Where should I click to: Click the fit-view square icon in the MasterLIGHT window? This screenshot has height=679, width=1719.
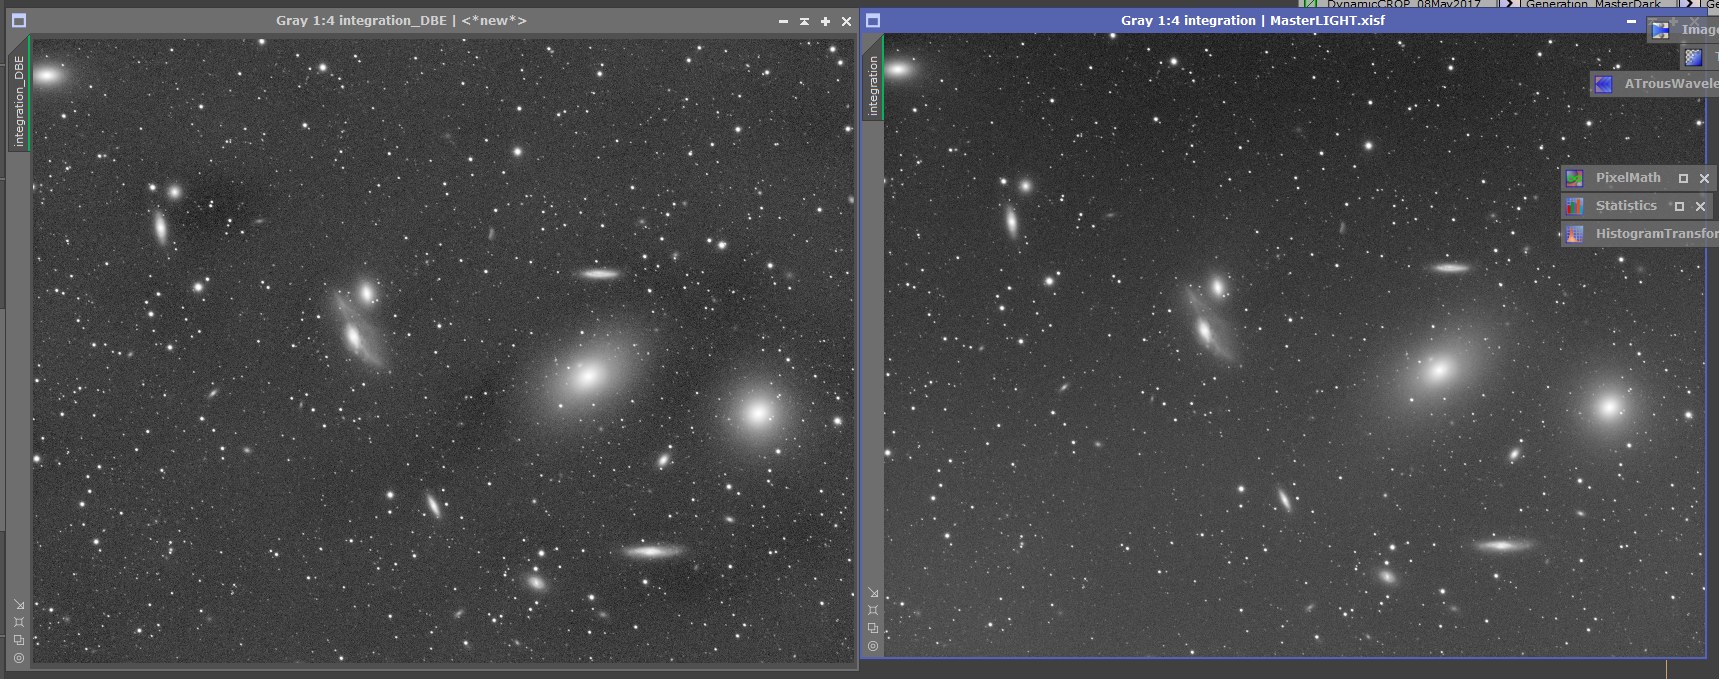coord(873,610)
